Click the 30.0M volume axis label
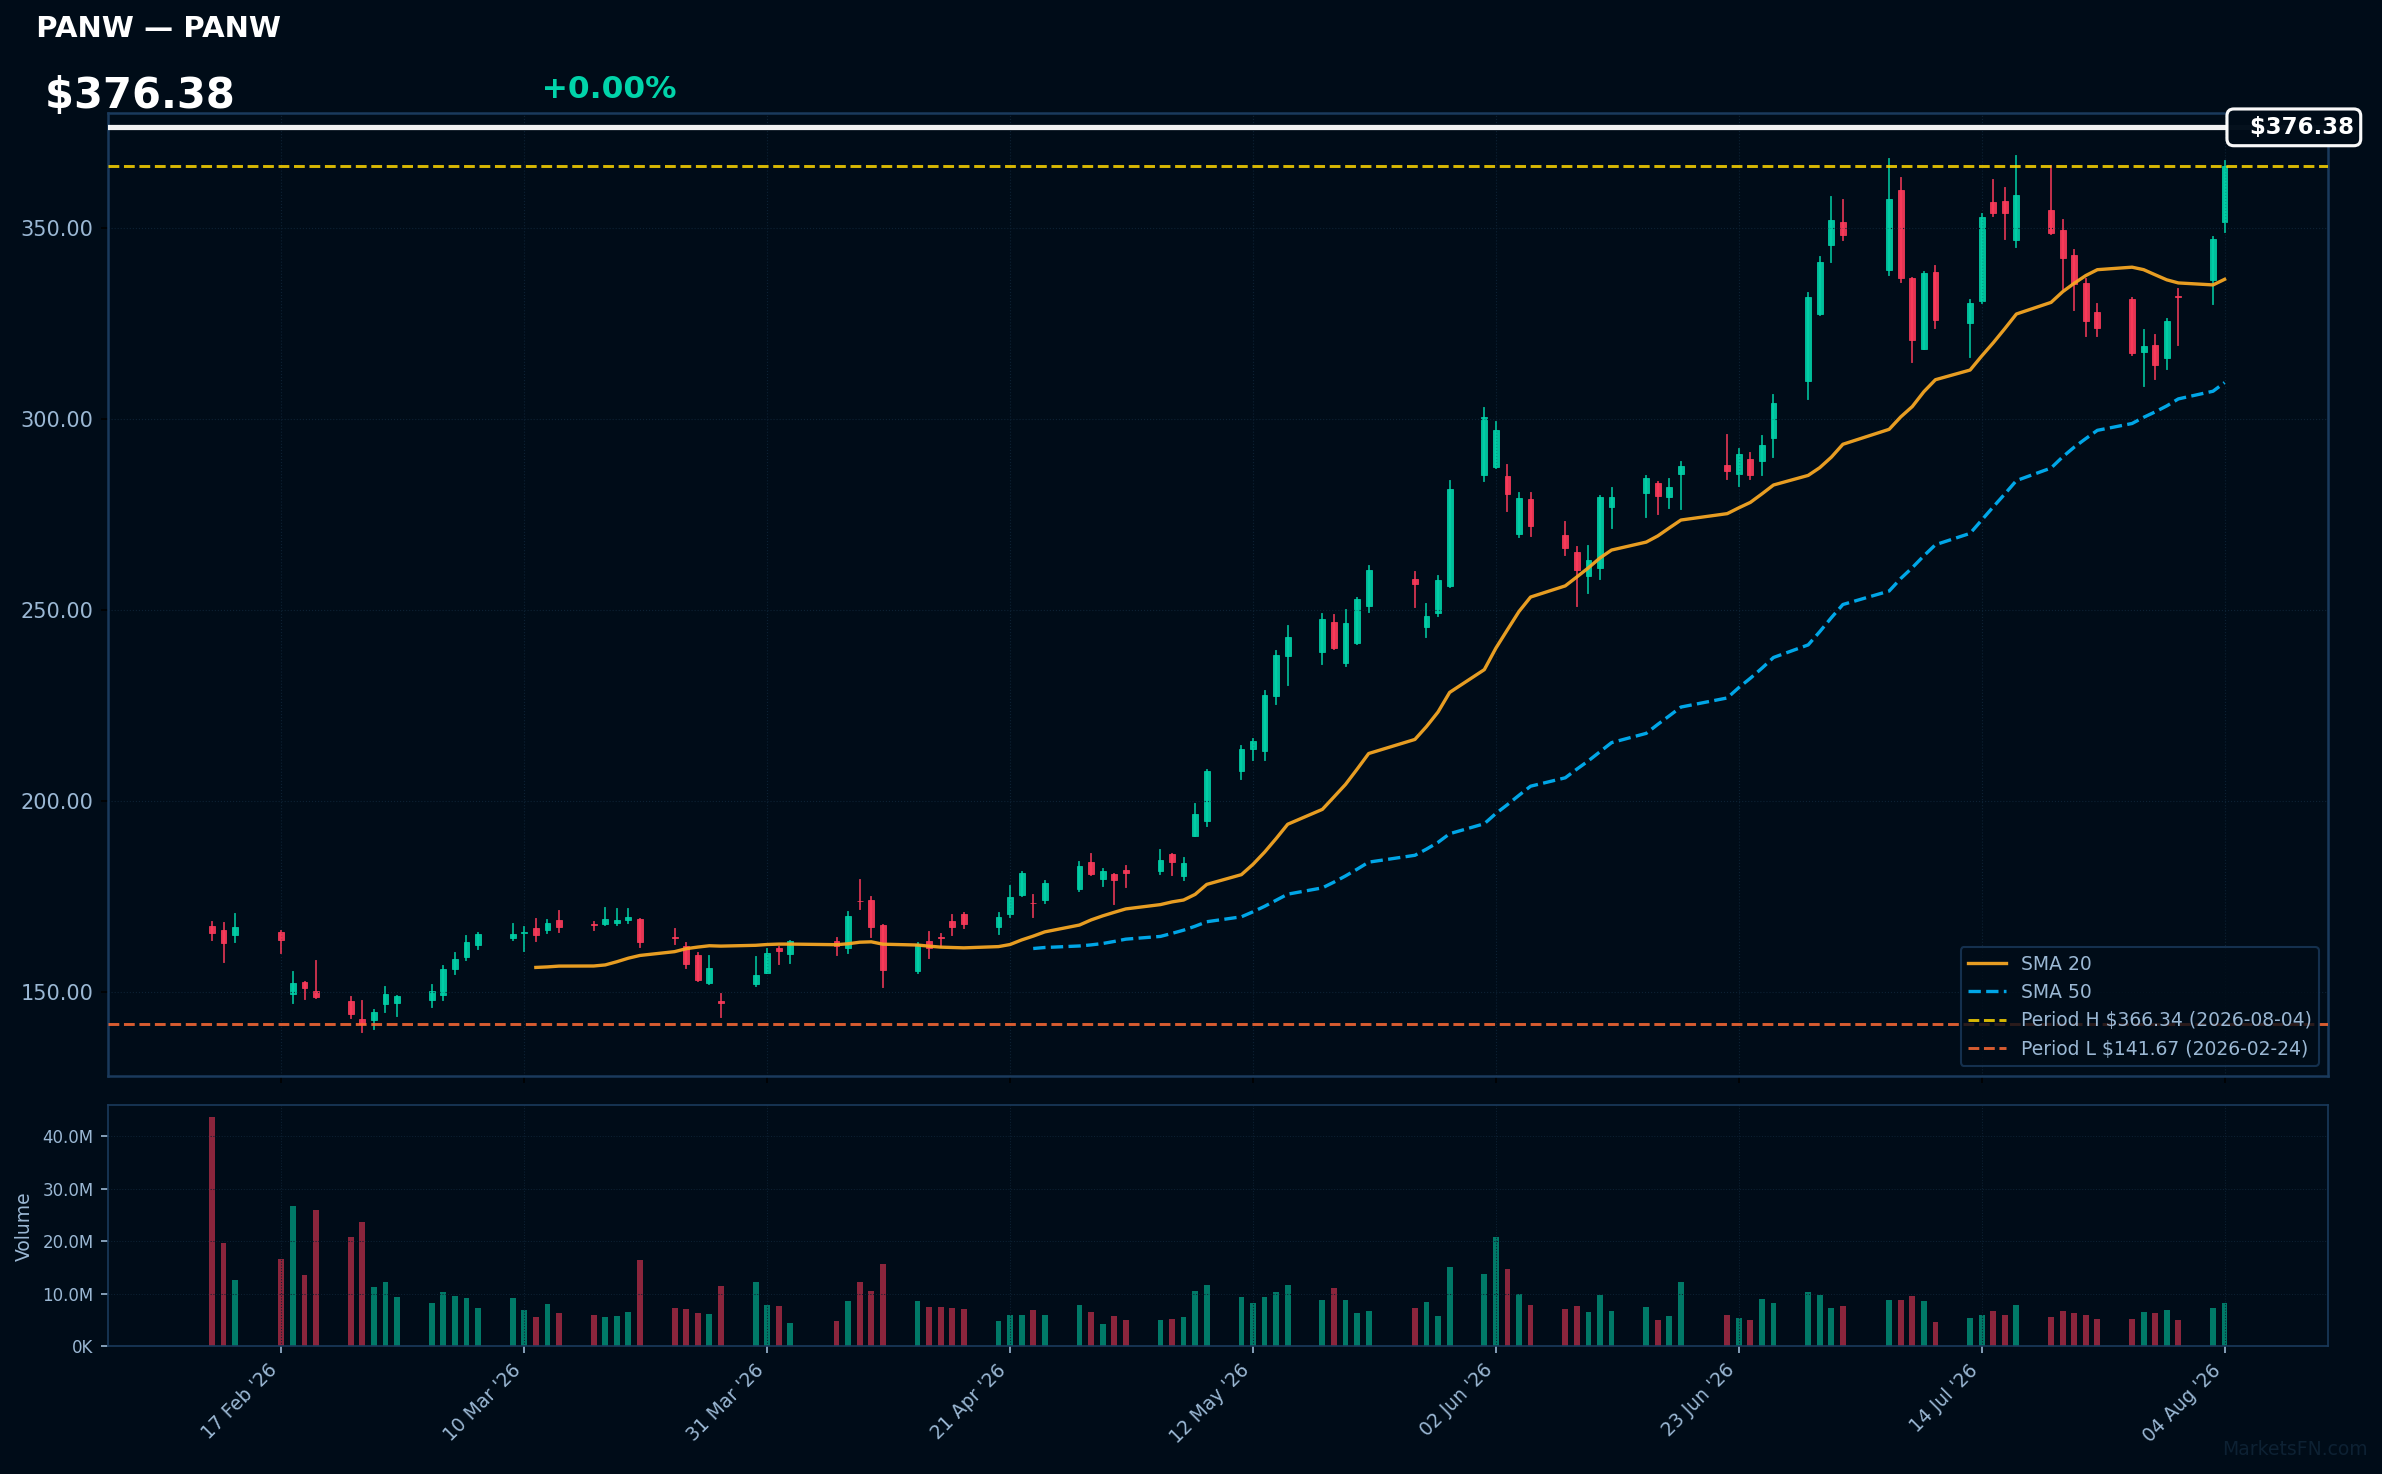 (x=68, y=1190)
